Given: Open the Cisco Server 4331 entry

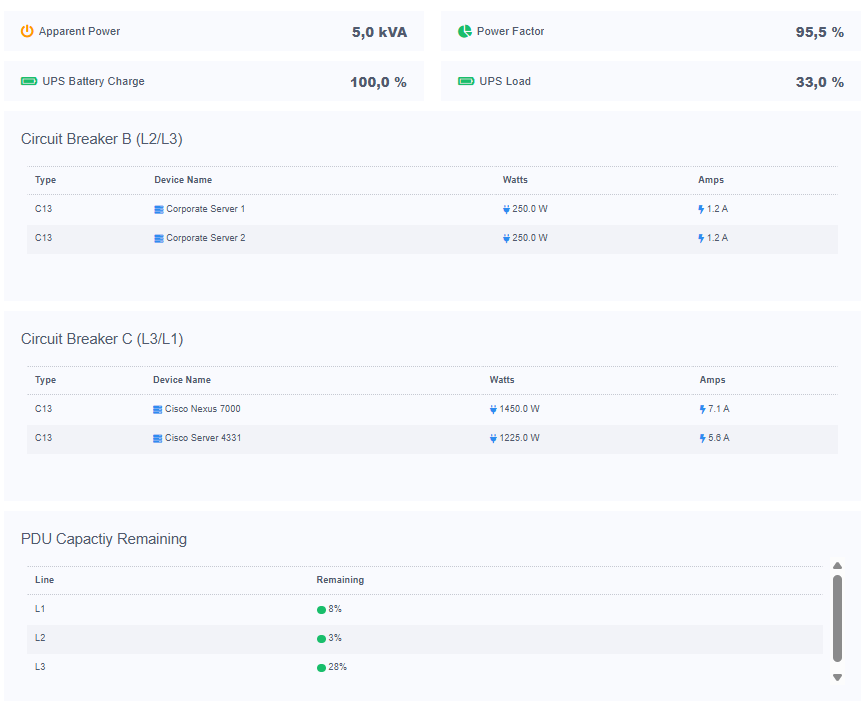Looking at the screenshot, I should 202,438.
